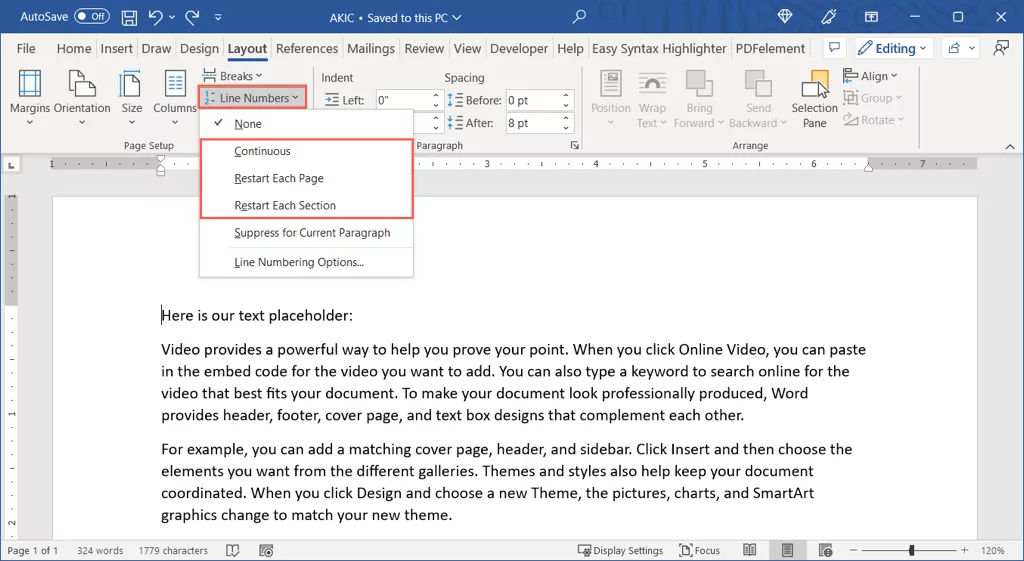1024x561 pixels.
Task: Switch to the Insert tab
Action: 116,48
